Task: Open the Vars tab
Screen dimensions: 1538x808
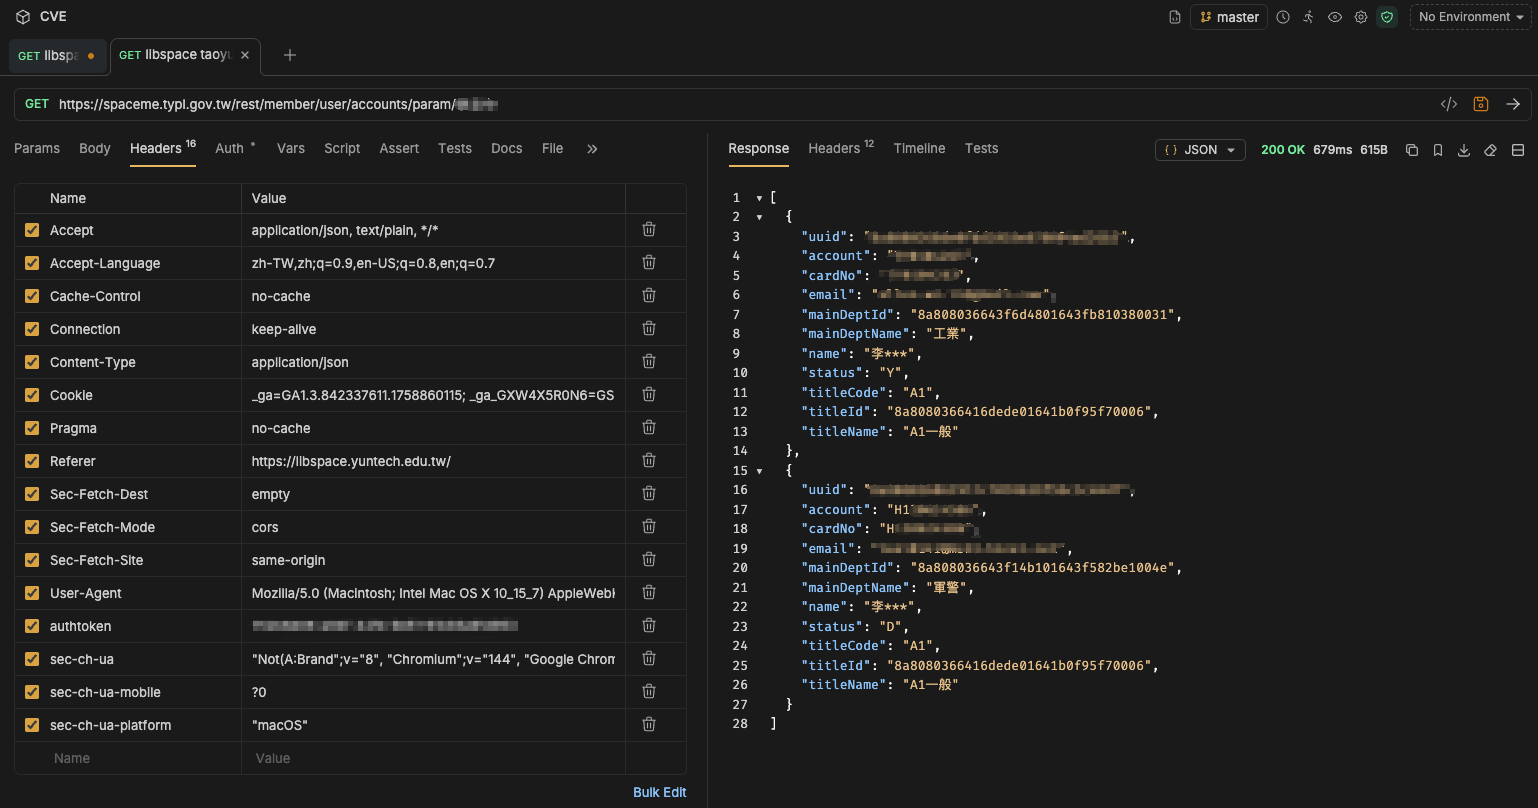Action: pos(291,148)
